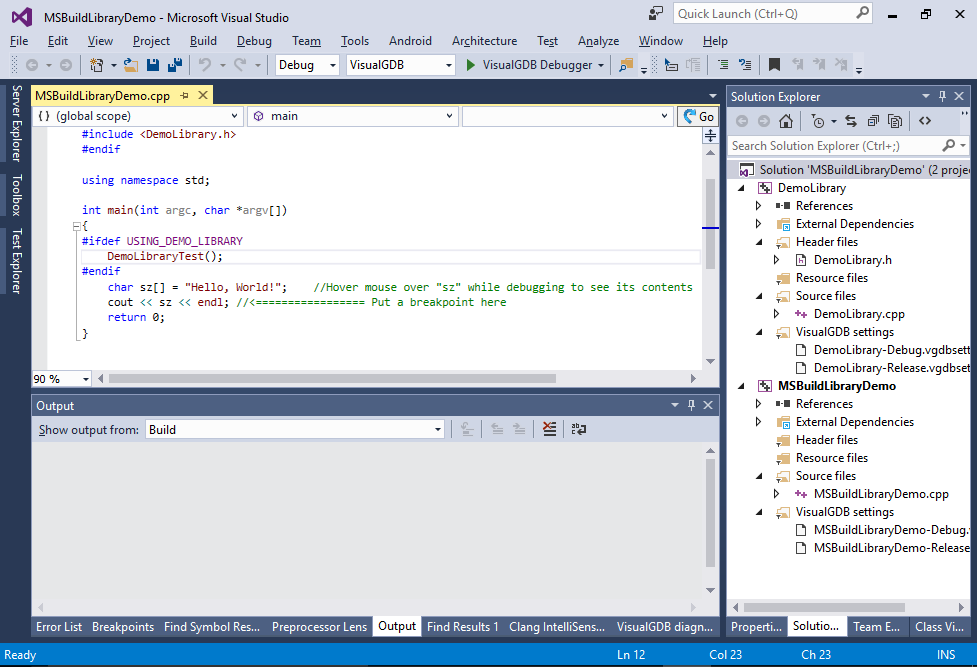Collapse the DemoLibrary project node

click(741, 188)
